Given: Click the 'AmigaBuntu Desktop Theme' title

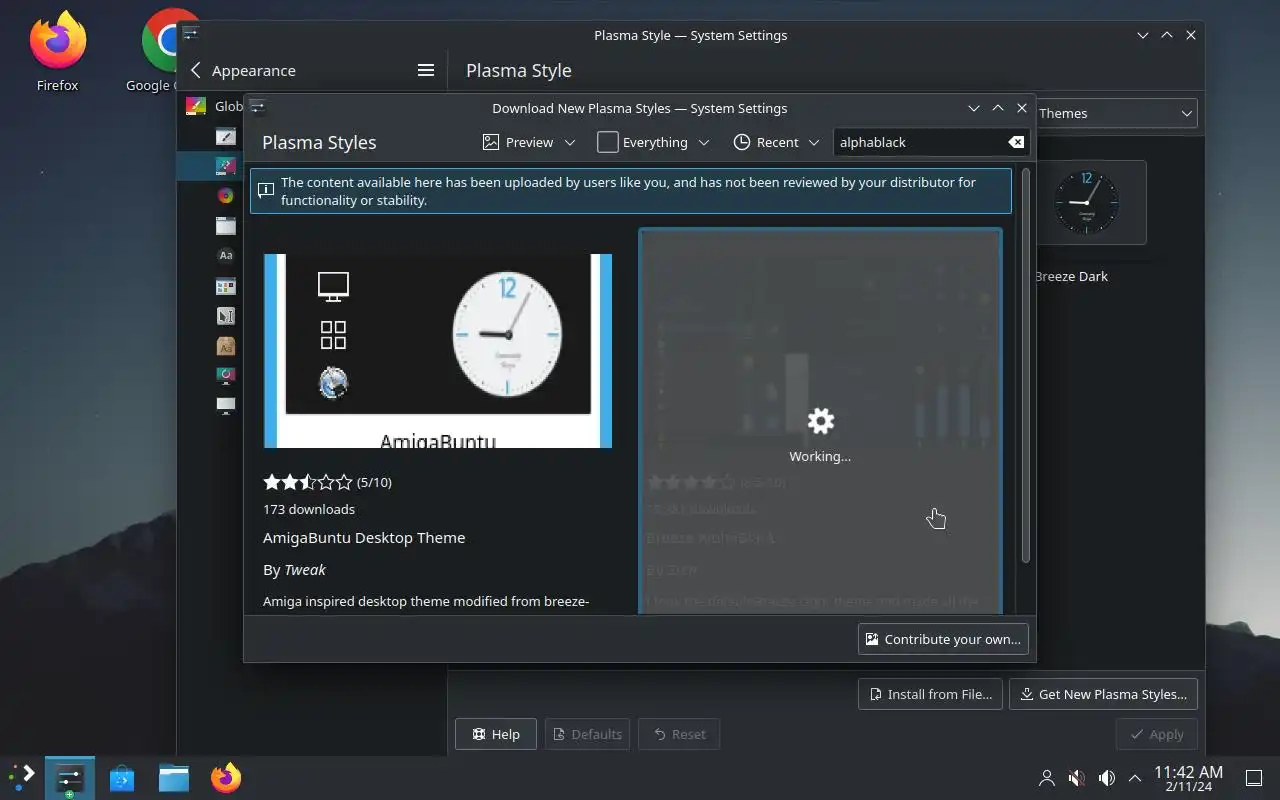Looking at the screenshot, I should [x=364, y=537].
